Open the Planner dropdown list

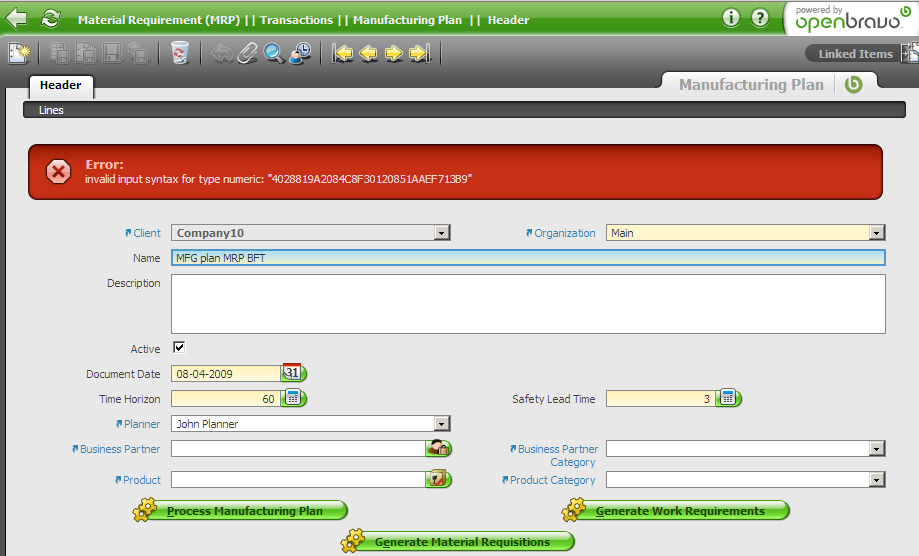click(441, 424)
